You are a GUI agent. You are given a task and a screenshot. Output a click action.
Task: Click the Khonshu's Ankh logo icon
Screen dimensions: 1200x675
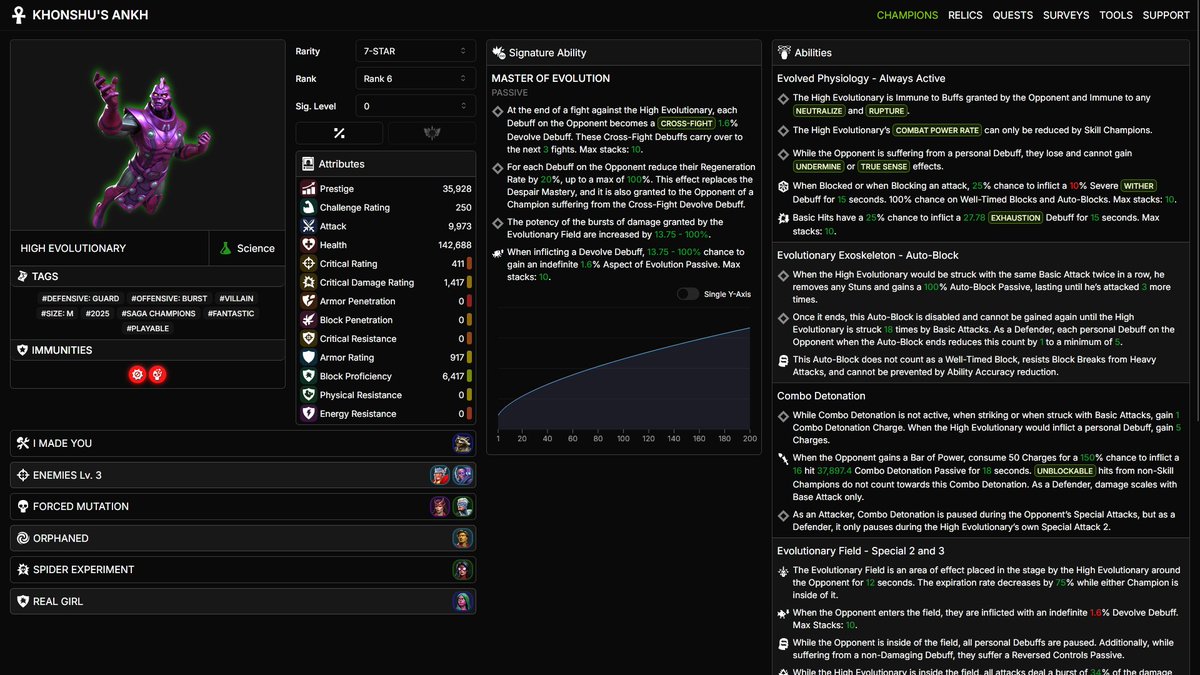point(18,15)
